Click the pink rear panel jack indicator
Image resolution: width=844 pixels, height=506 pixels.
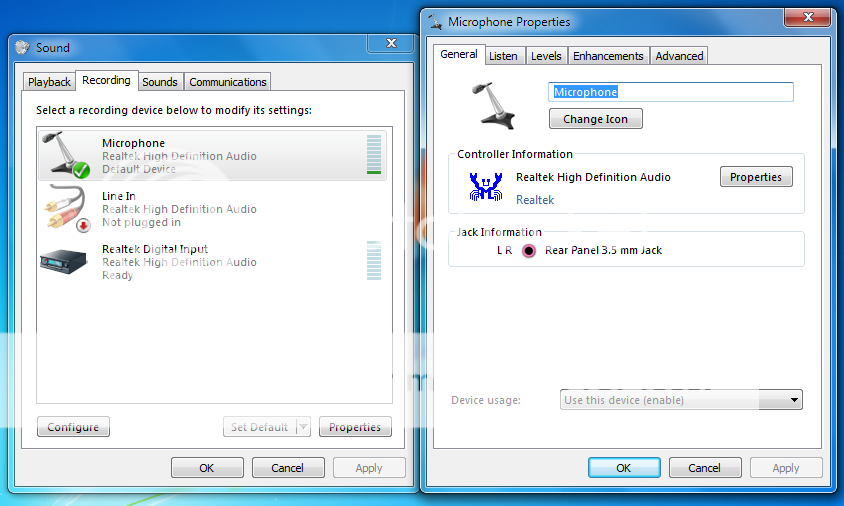[529, 251]
